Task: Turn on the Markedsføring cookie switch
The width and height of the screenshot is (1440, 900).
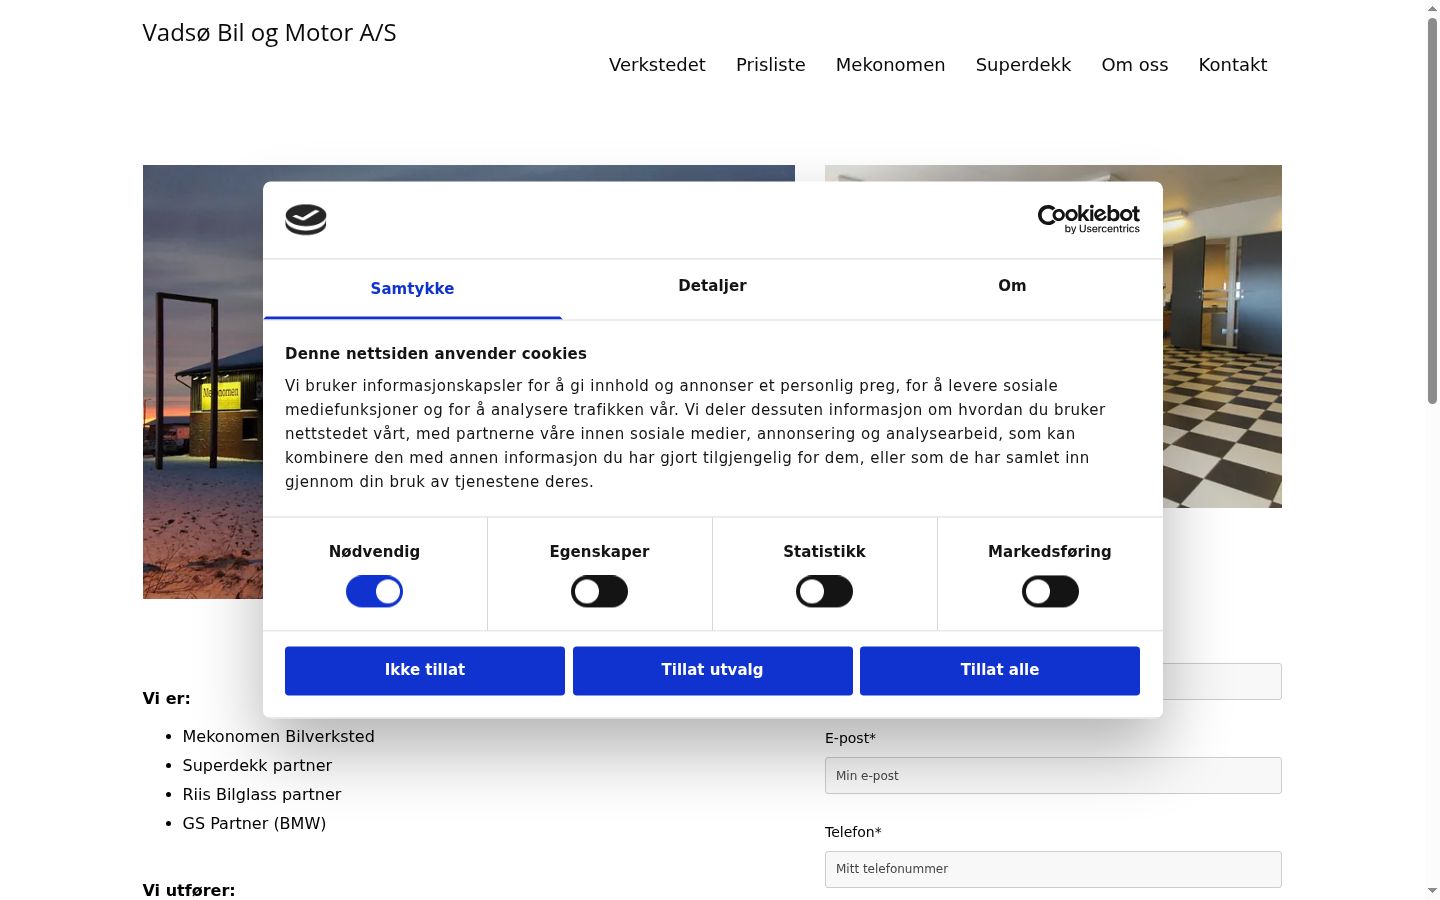Action: point(1050,592)
